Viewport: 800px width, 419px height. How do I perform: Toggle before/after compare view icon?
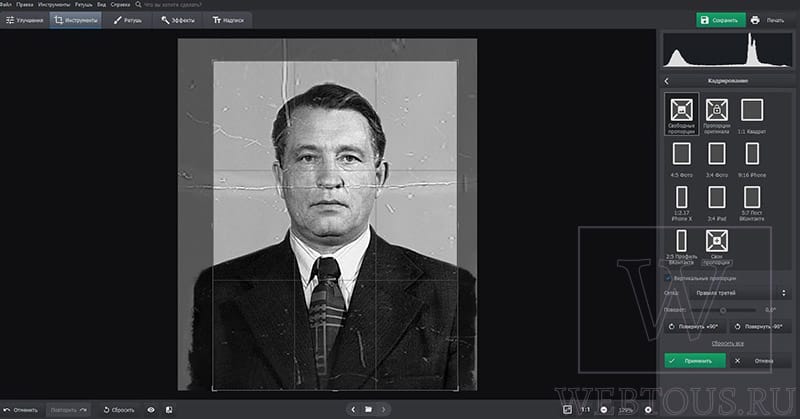[x=169, y=409]
